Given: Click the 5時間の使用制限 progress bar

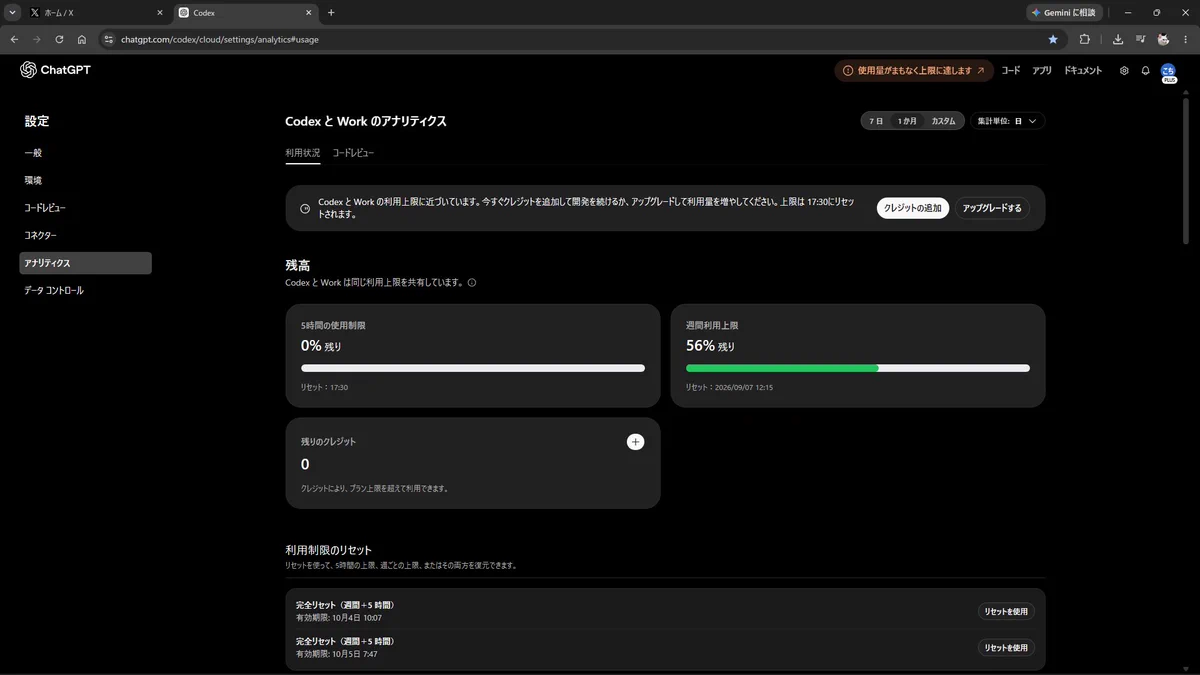Looking at the screenshot, I should tap(473, 368).
